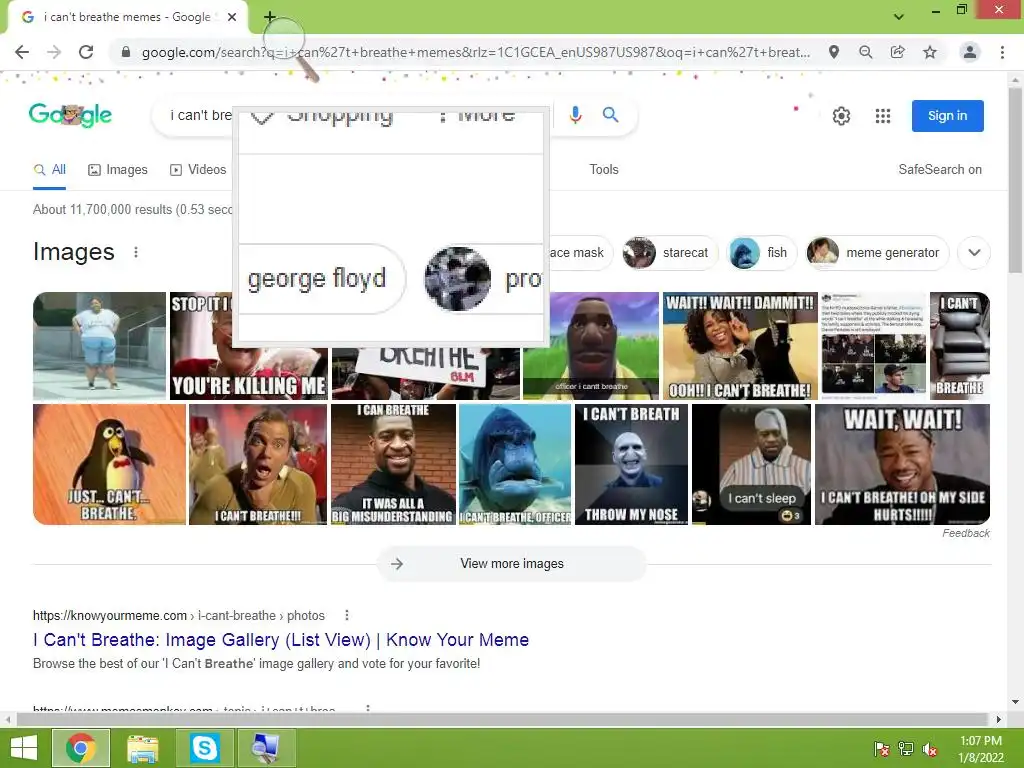Open the Oprah 'WAIT!! WAIT!! DAMMIT!!' thumbnail

[740, 345]
